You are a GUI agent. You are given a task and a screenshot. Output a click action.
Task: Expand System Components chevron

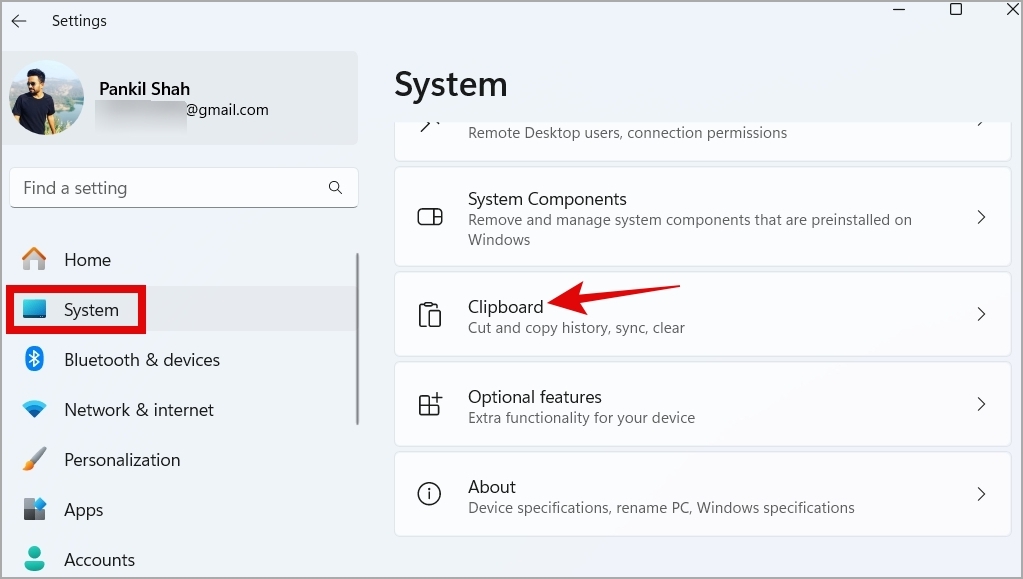click(x=981, y=217)
